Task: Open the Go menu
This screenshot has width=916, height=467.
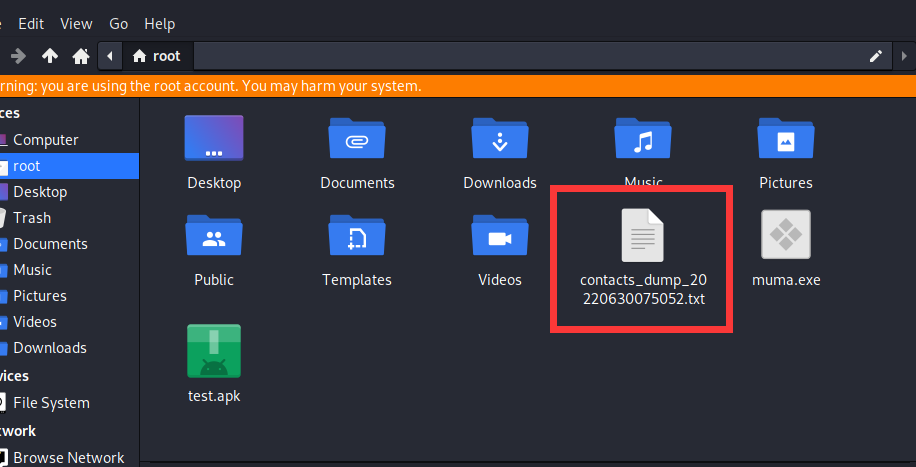Action: click(118, 23)
